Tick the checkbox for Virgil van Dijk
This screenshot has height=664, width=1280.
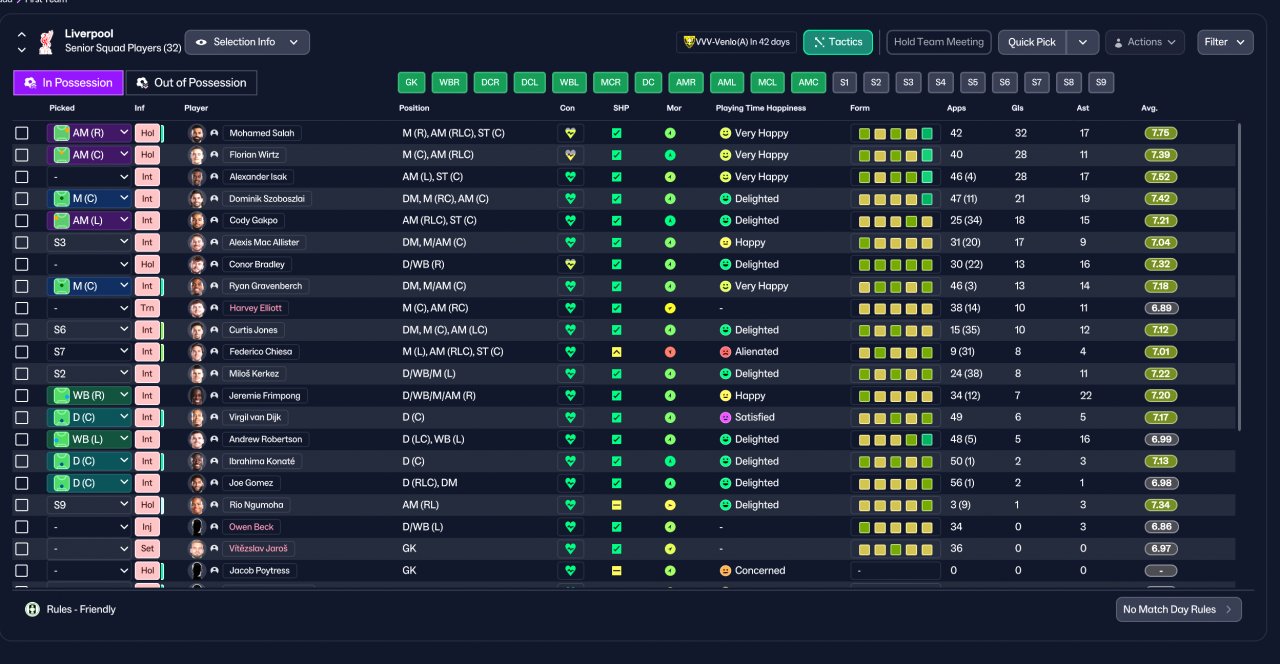point(22,418)
